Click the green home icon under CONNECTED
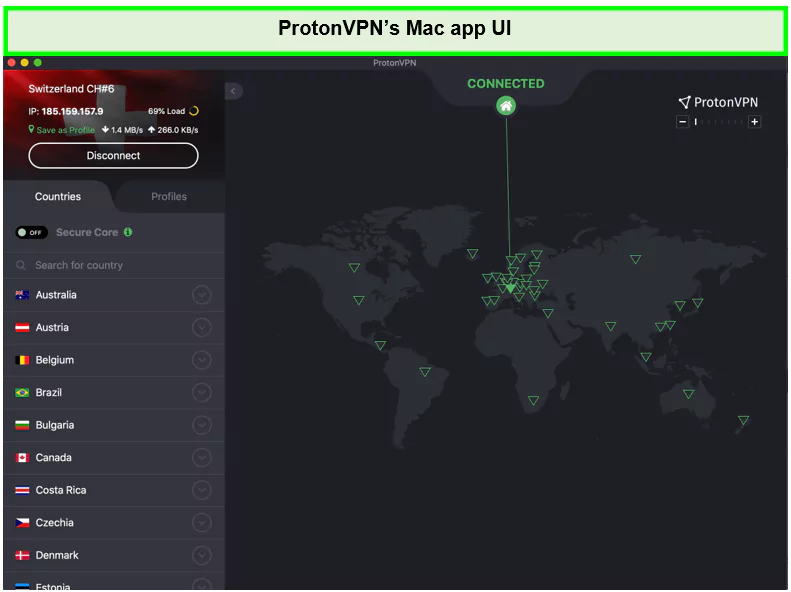The width and height of the screenshot is (791, 592). click(505, 106)
